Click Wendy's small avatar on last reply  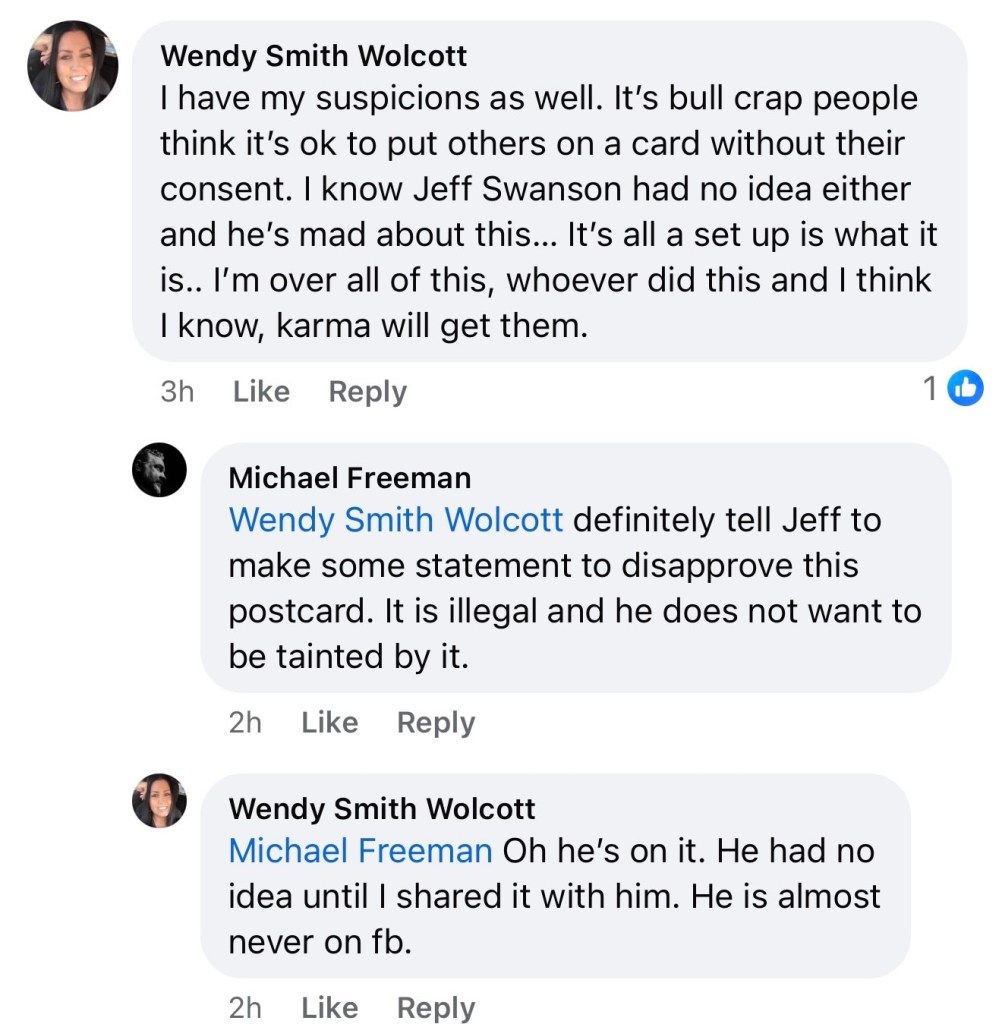(159, 800)
